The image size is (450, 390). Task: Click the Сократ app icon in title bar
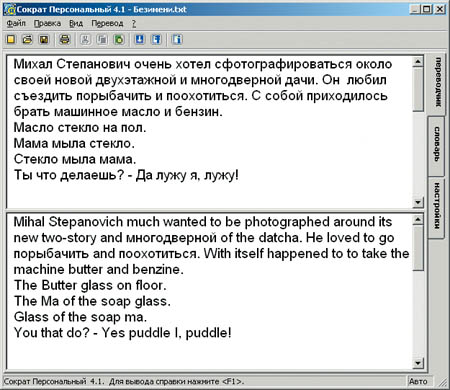[10, 9]
